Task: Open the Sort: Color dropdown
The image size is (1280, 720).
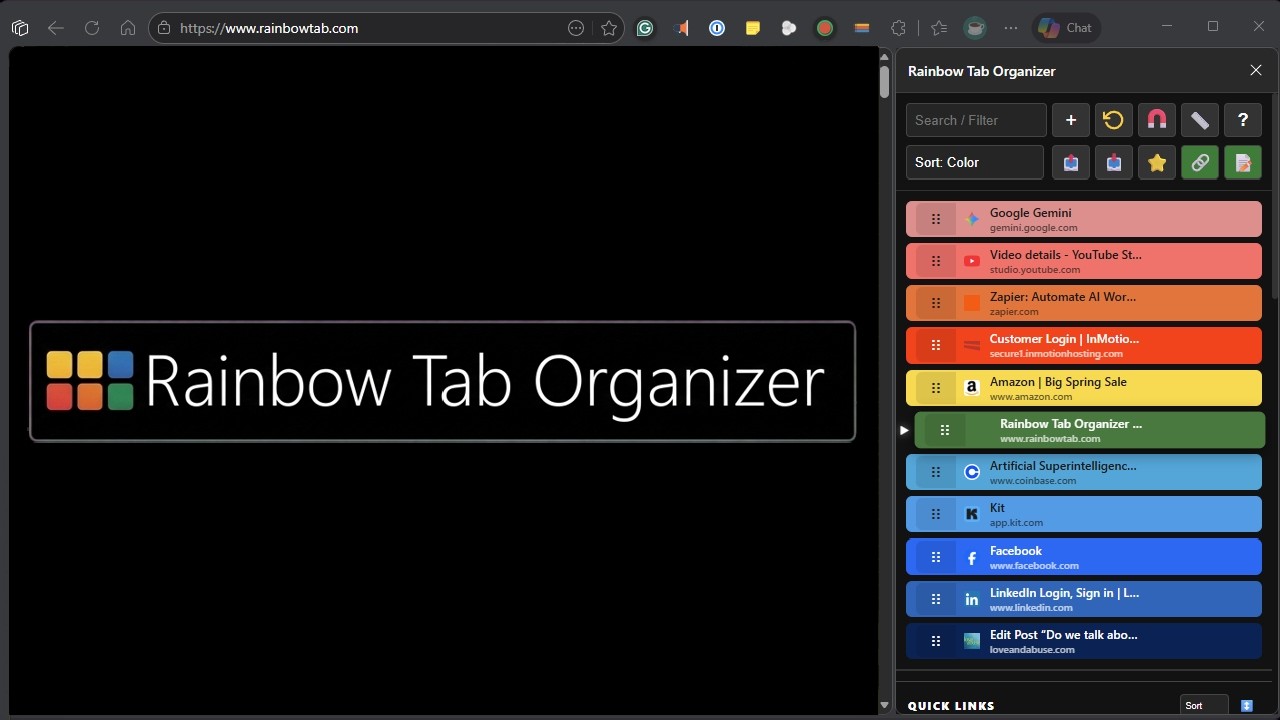Action: (975, 162)
